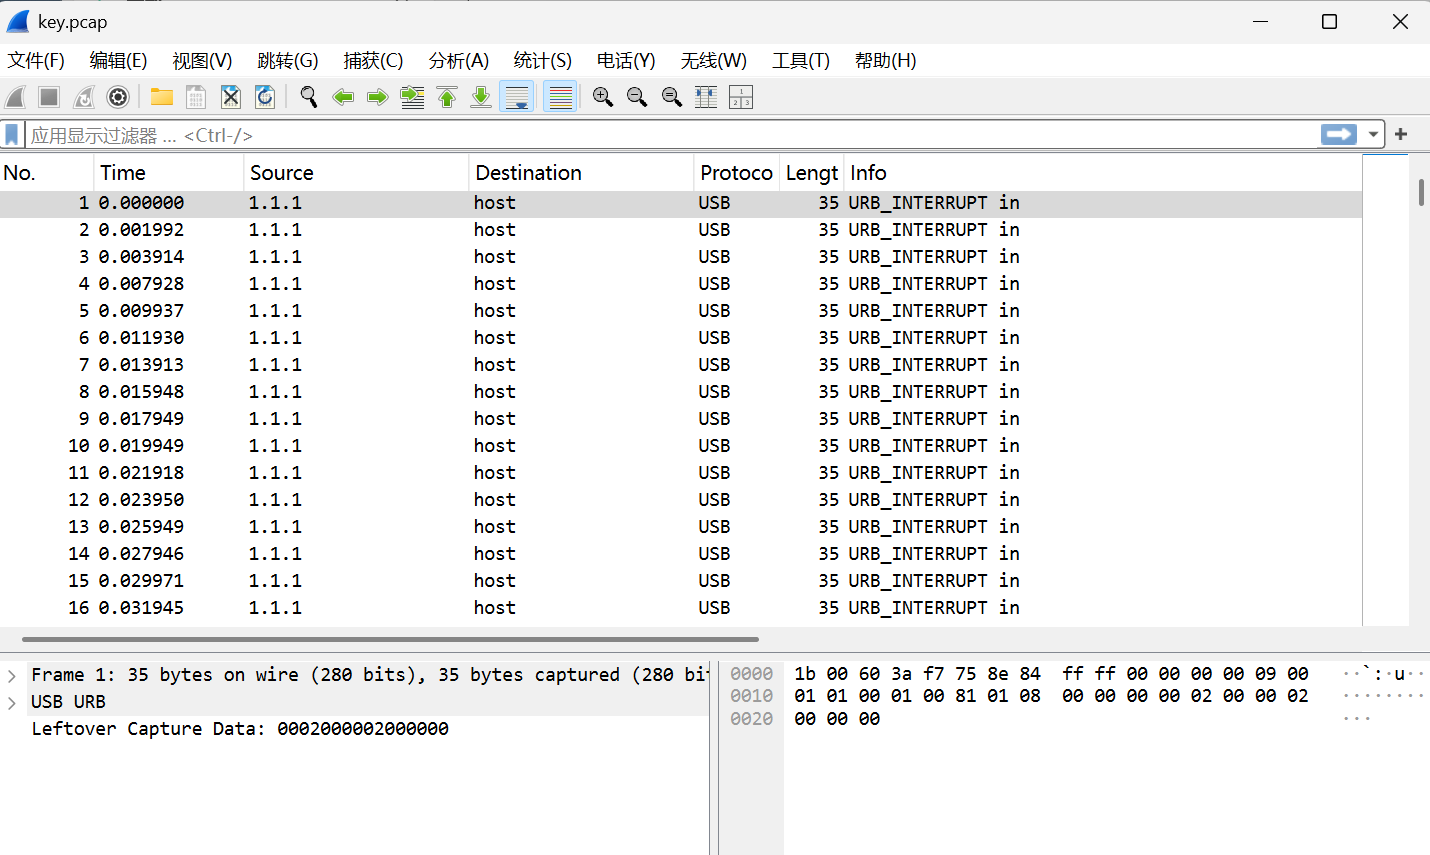The image size is (1430, 855).
Task: Open the 编辑(E) menu
Action: [118, 61]
